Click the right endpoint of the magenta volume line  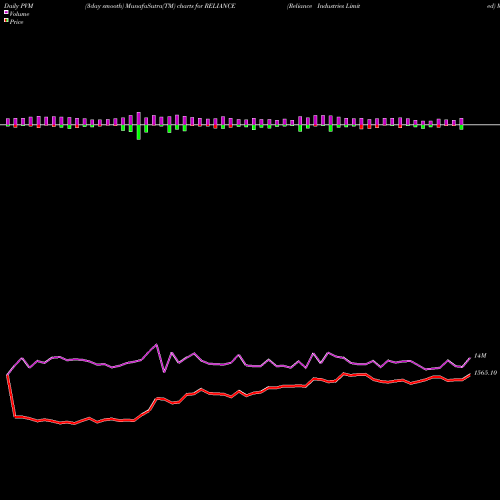(x=470, y=358)
